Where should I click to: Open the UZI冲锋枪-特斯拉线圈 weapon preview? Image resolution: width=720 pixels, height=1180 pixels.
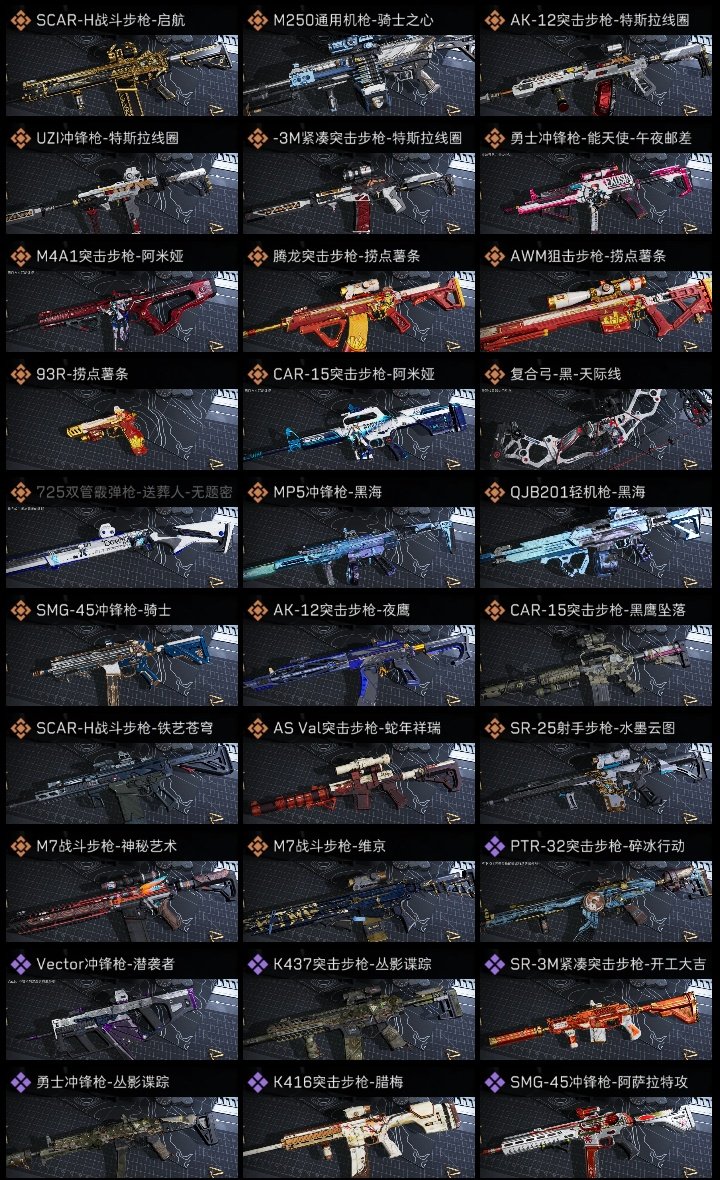click(x=122, y=193)
